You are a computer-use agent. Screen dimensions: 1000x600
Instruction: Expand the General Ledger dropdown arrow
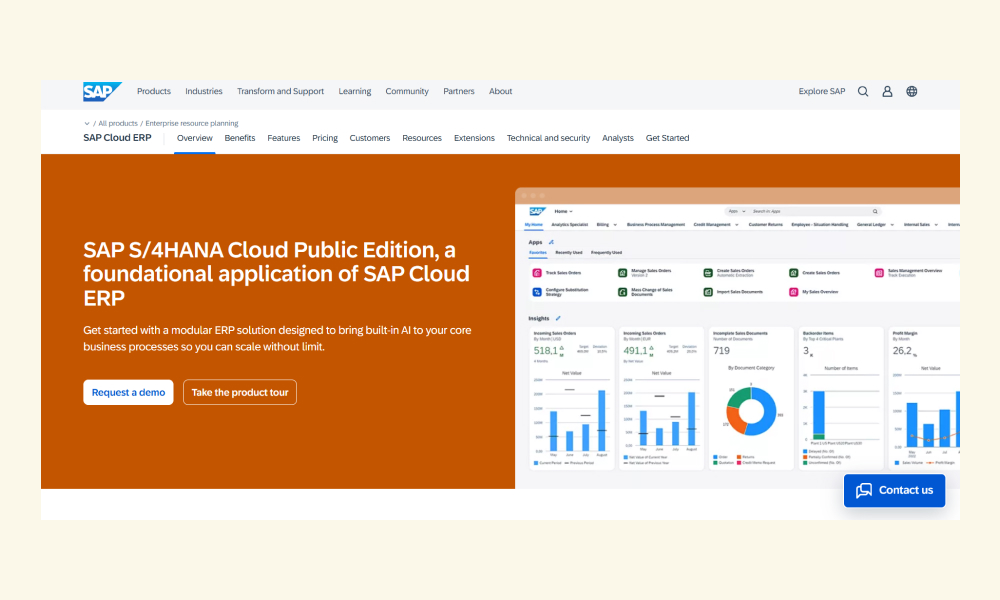pyautogui.click(x=892, y=225)
